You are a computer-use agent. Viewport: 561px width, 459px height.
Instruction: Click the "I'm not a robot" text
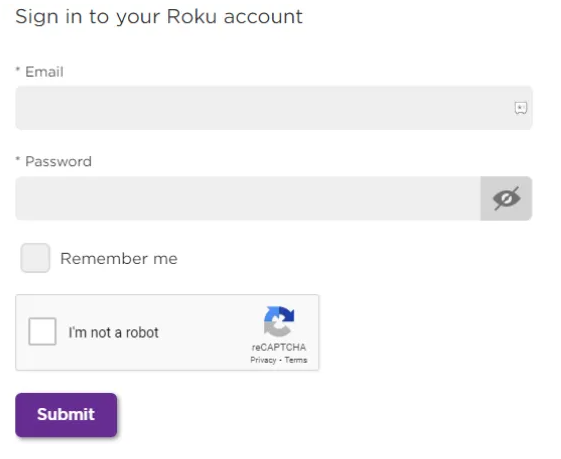(x=113, y=332)
